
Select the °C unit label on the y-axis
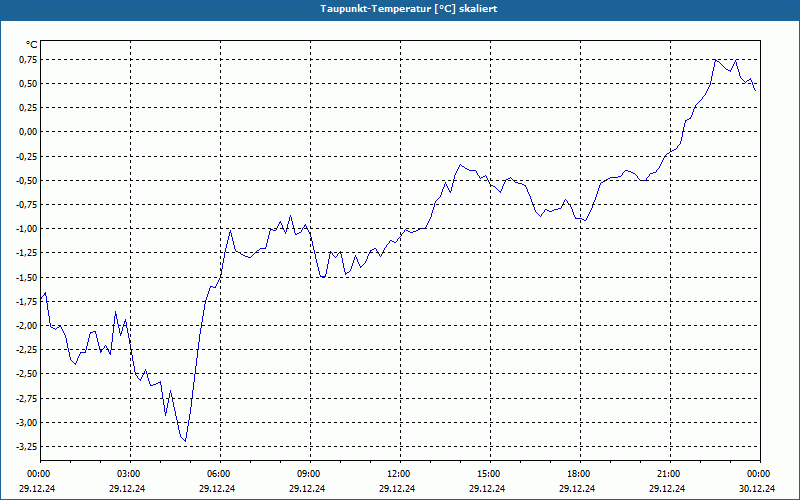[32, 45]
